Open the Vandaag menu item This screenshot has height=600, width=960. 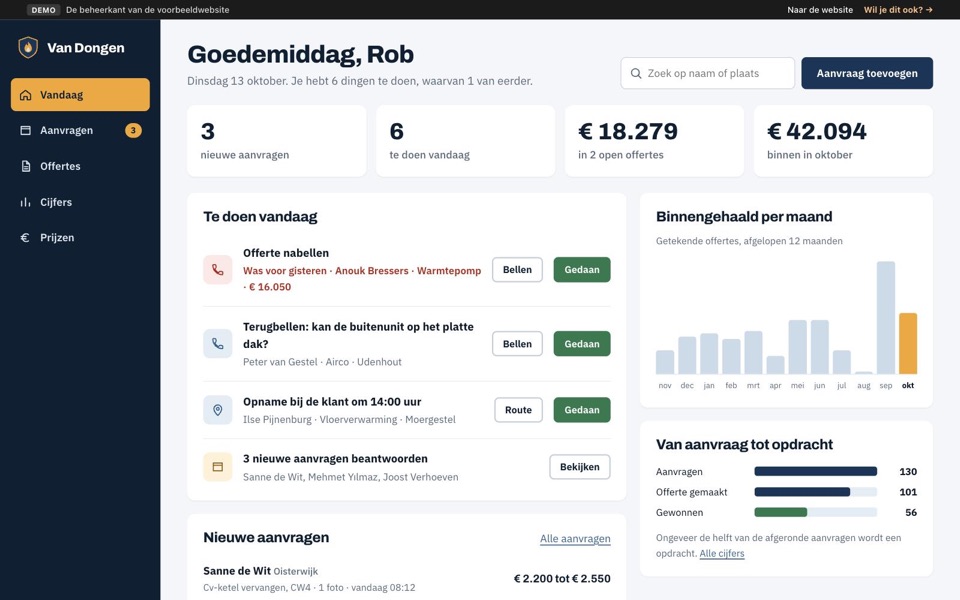pyautogui.click(x=80, y=94)
